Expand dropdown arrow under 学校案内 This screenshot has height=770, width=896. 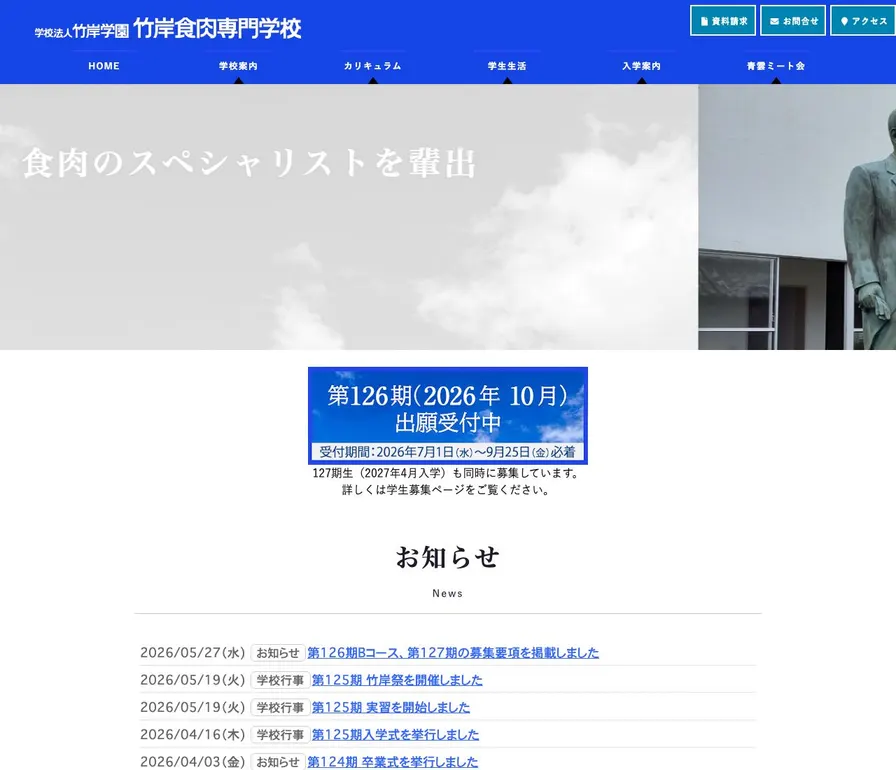coord(239,81)
